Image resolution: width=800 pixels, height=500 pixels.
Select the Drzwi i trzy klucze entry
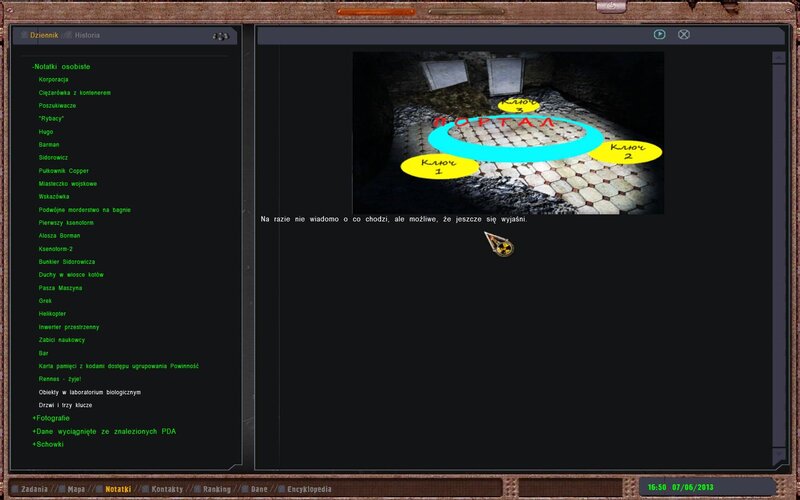(x=65, y=405)
